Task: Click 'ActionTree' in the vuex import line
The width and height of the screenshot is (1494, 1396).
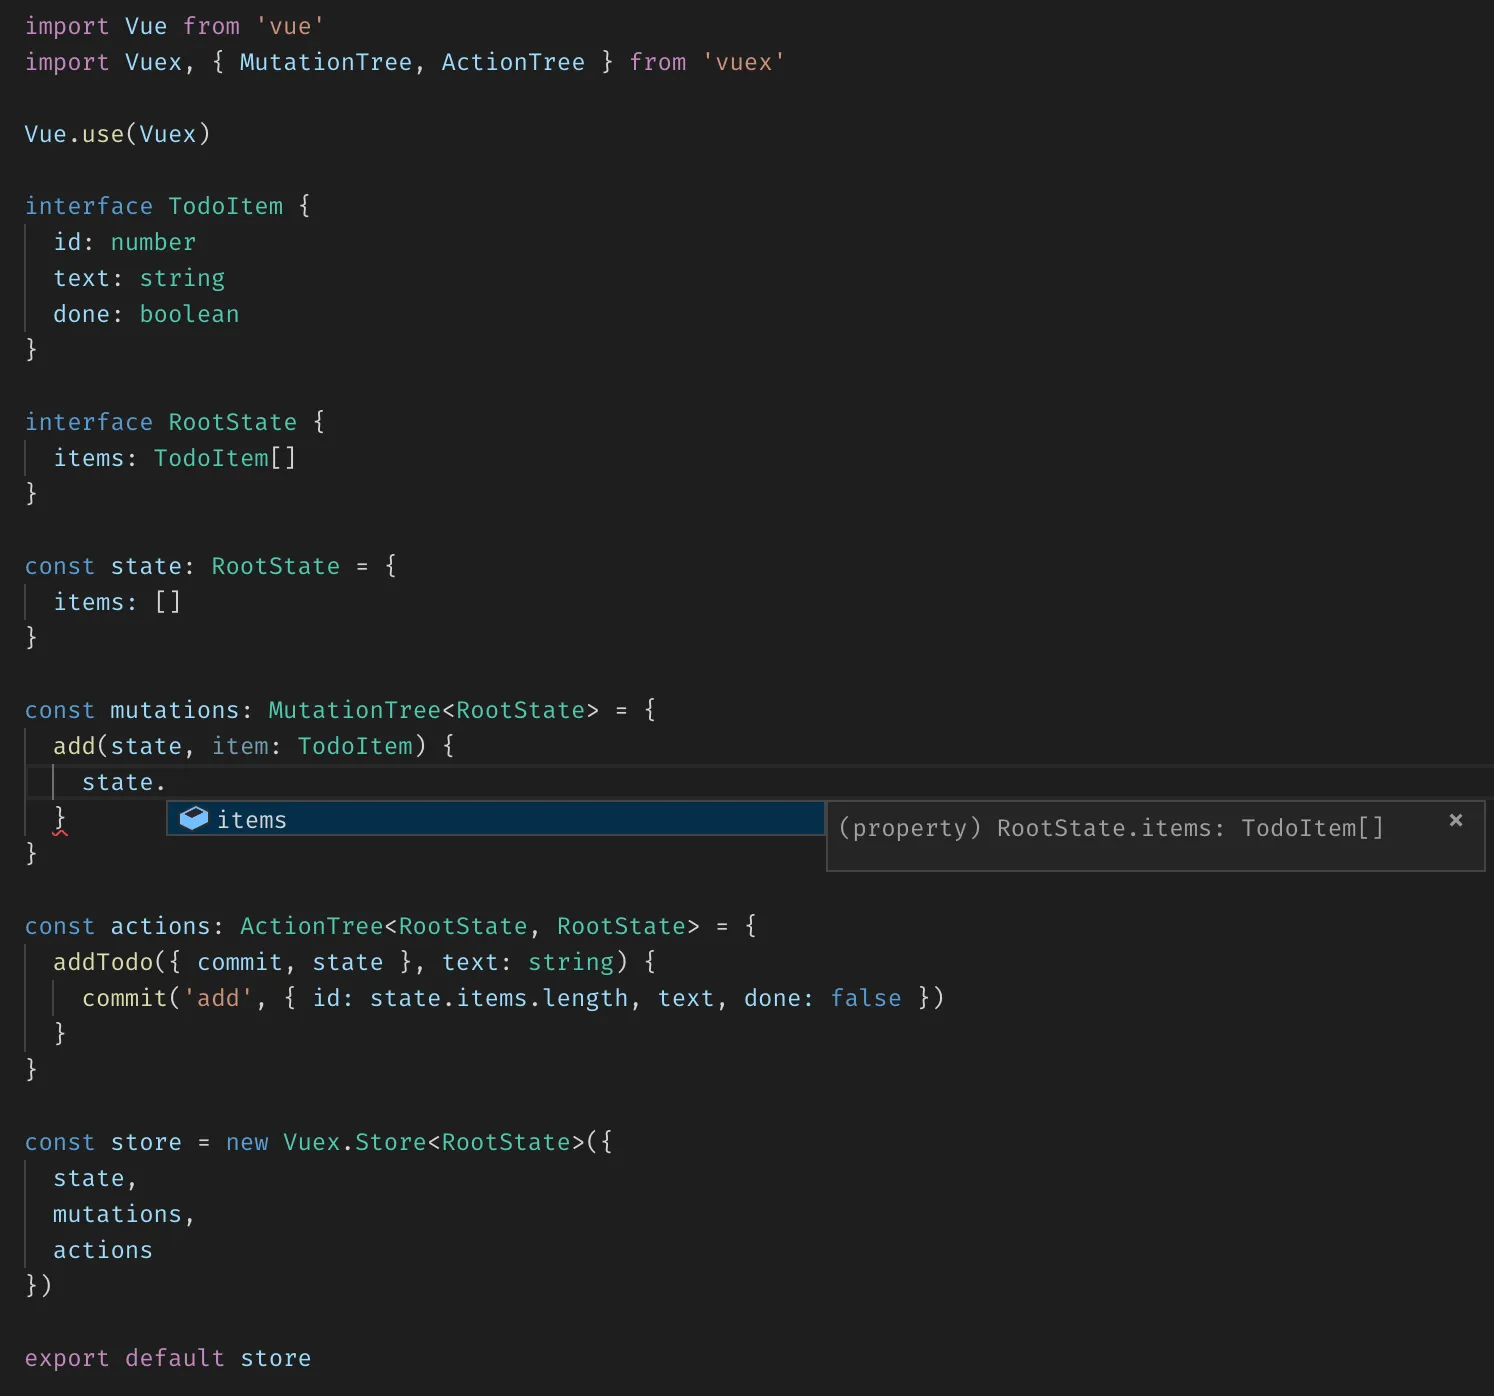Action: click(x=512, y=63)
